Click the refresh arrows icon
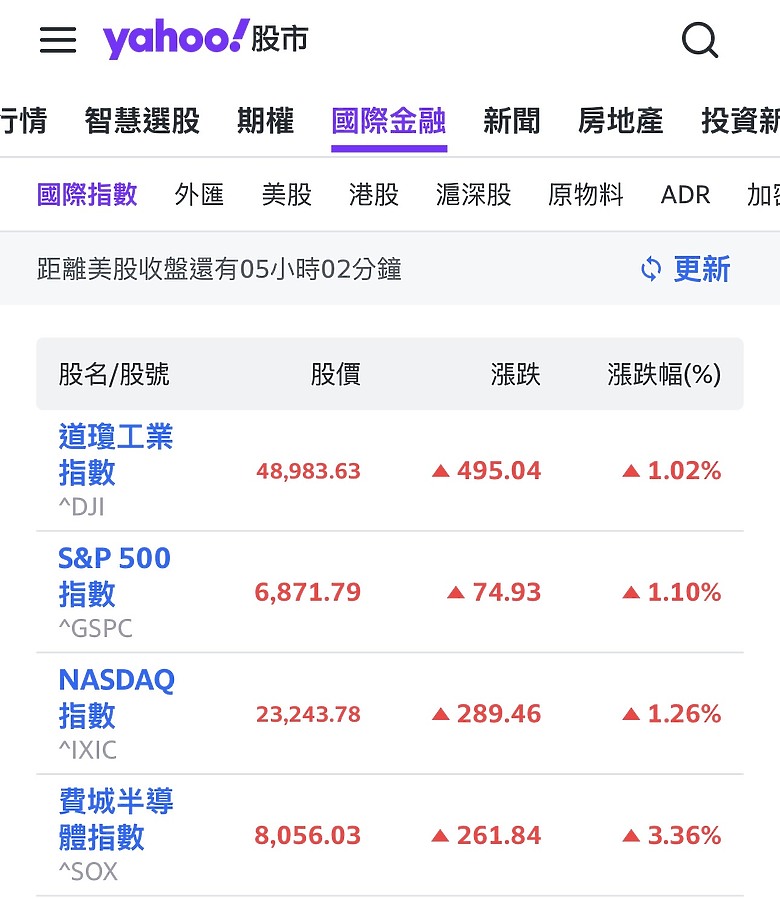This screenshot has height=899, width=780. point(651,269)
